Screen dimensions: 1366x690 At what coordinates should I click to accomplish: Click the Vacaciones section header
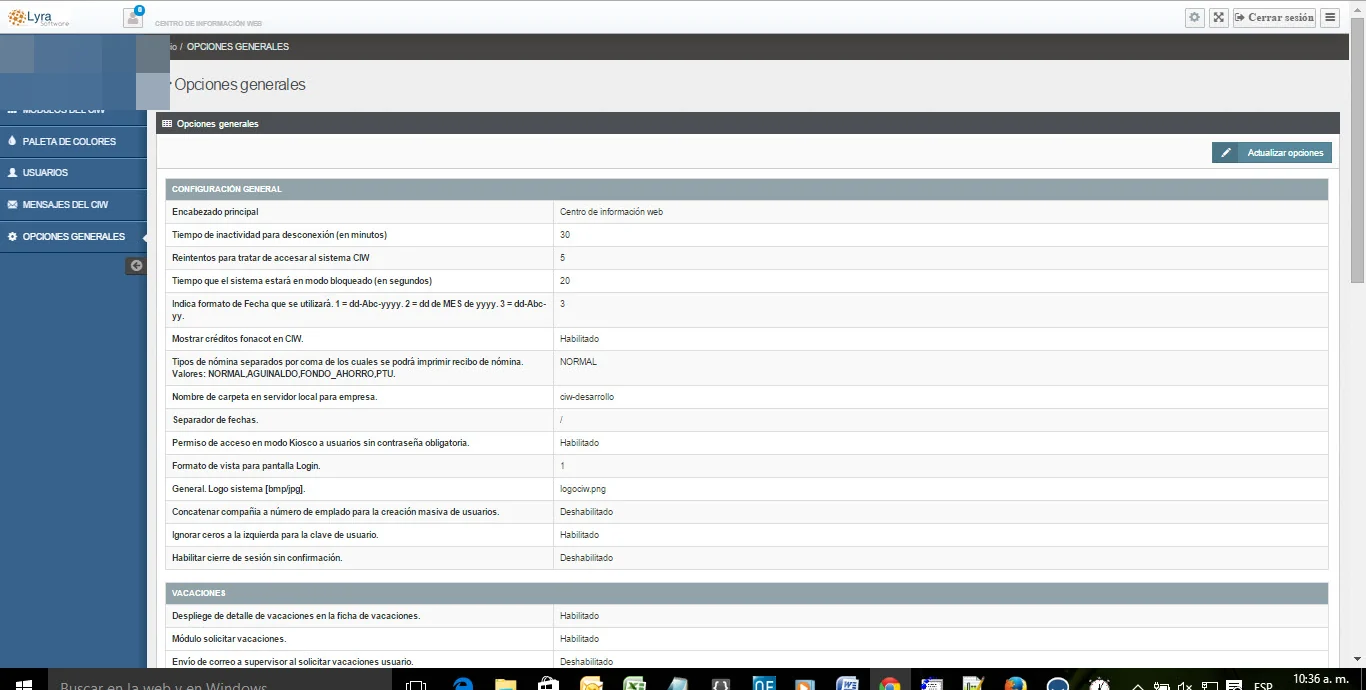point(747,593)
